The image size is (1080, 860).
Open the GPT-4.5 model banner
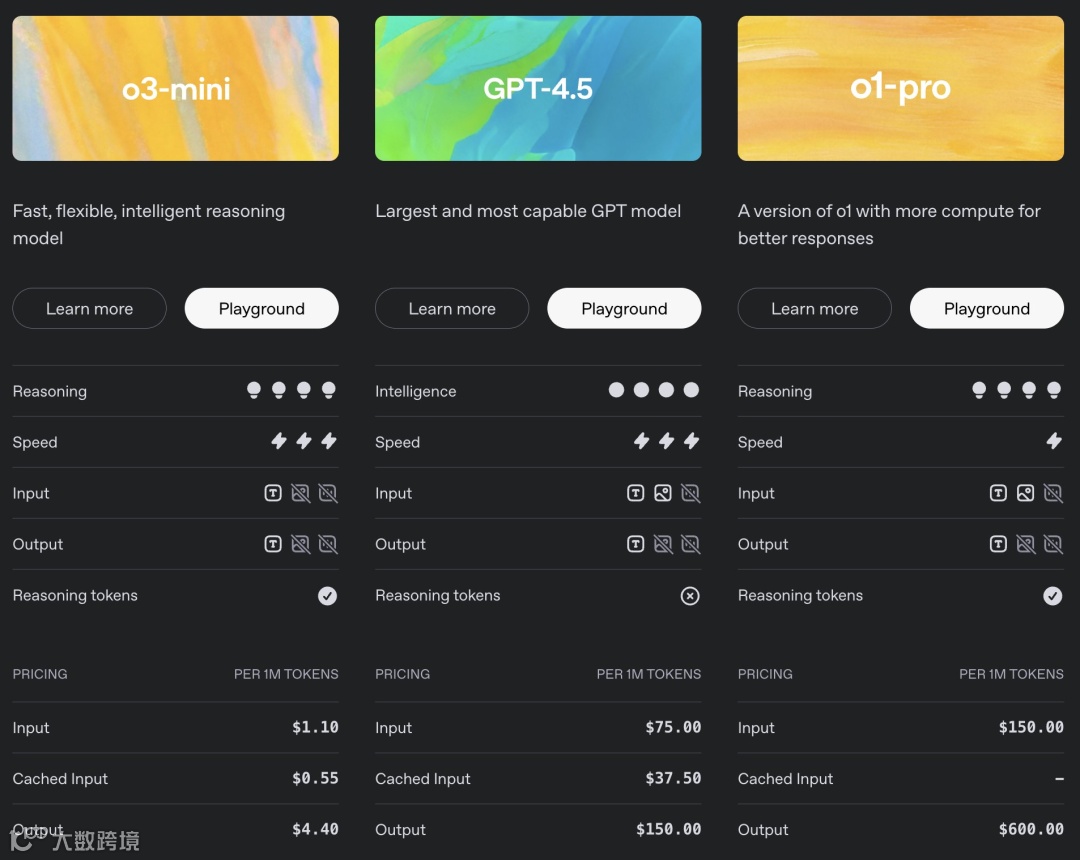pos(538,88)
